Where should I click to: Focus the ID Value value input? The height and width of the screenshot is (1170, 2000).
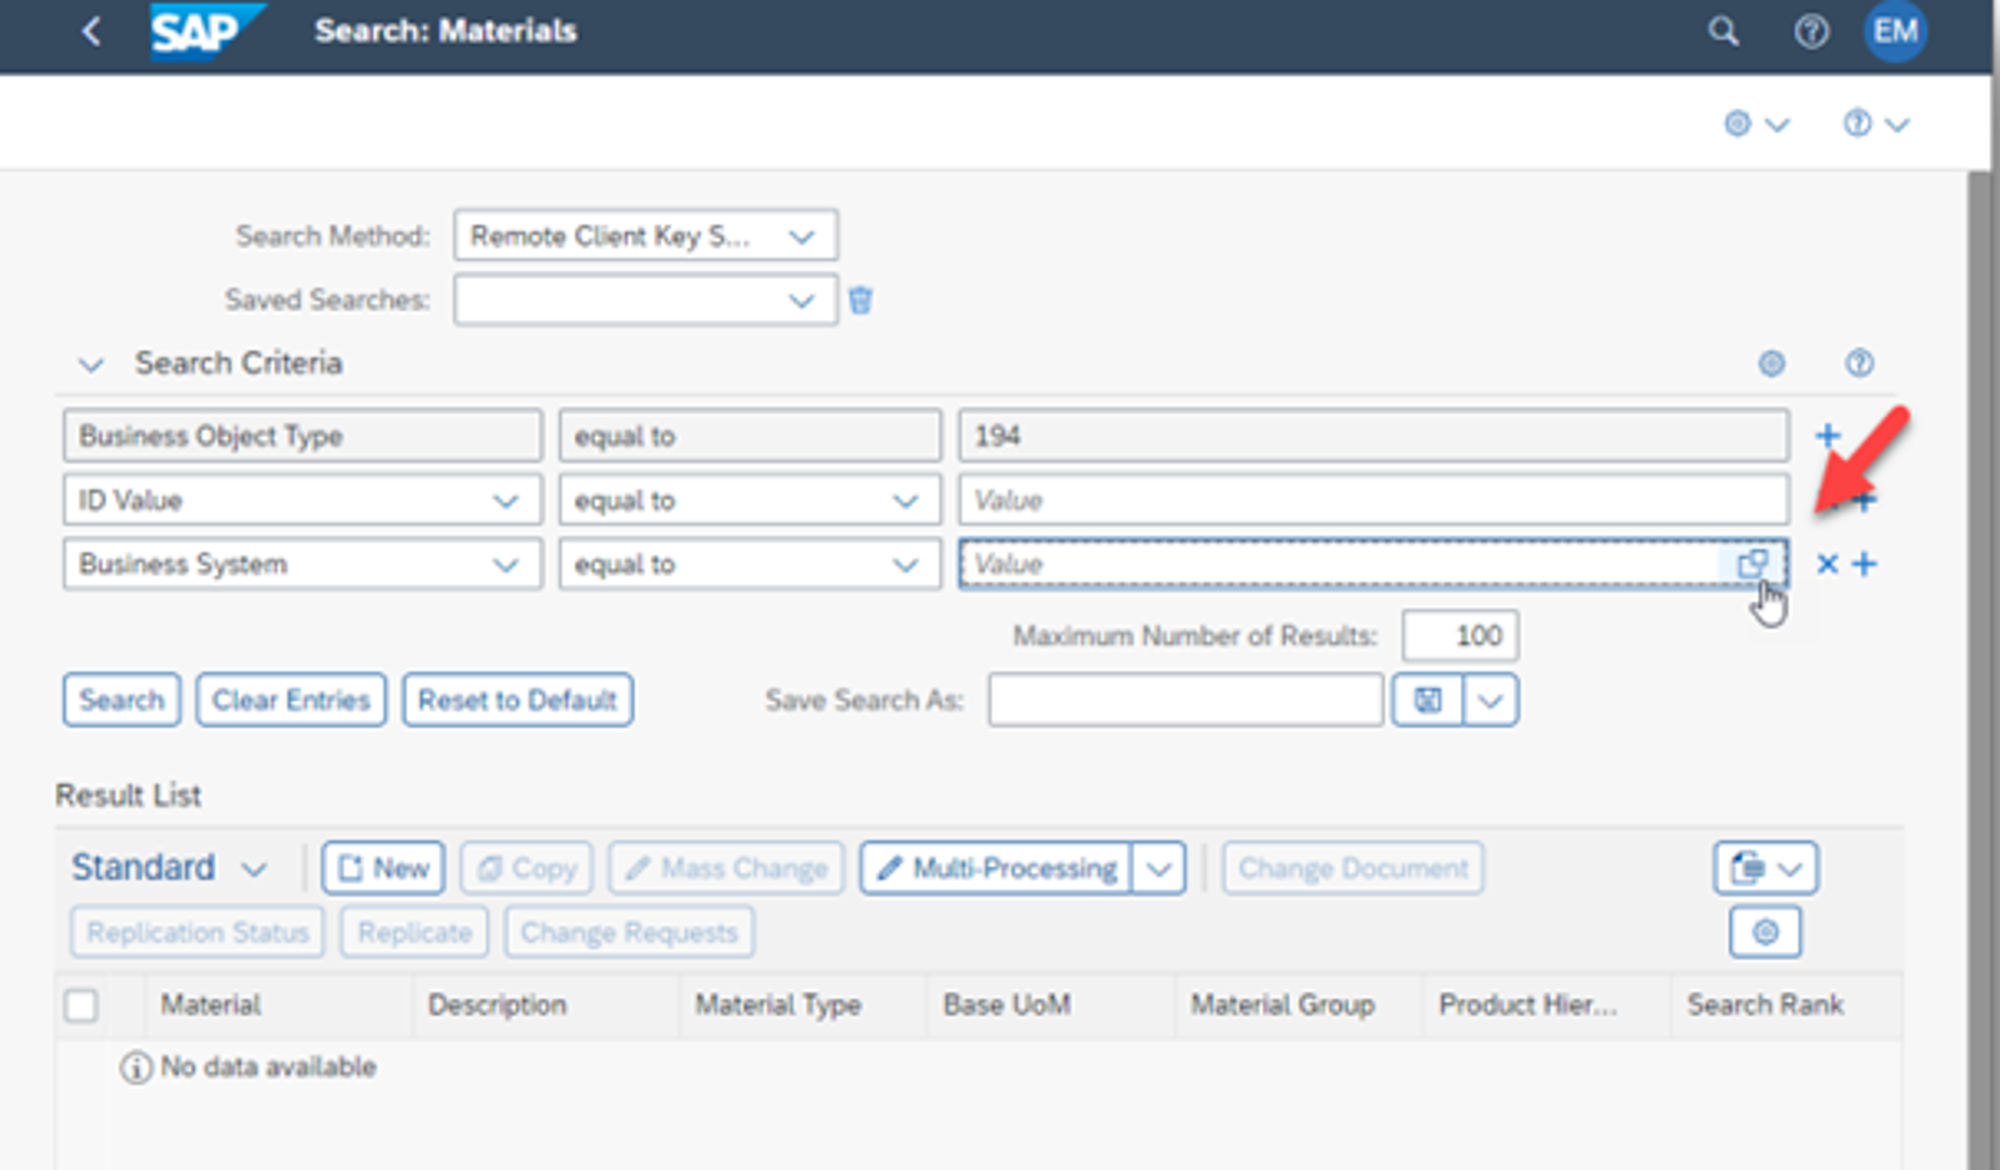pyautogui.click(x=1374, y=500)
